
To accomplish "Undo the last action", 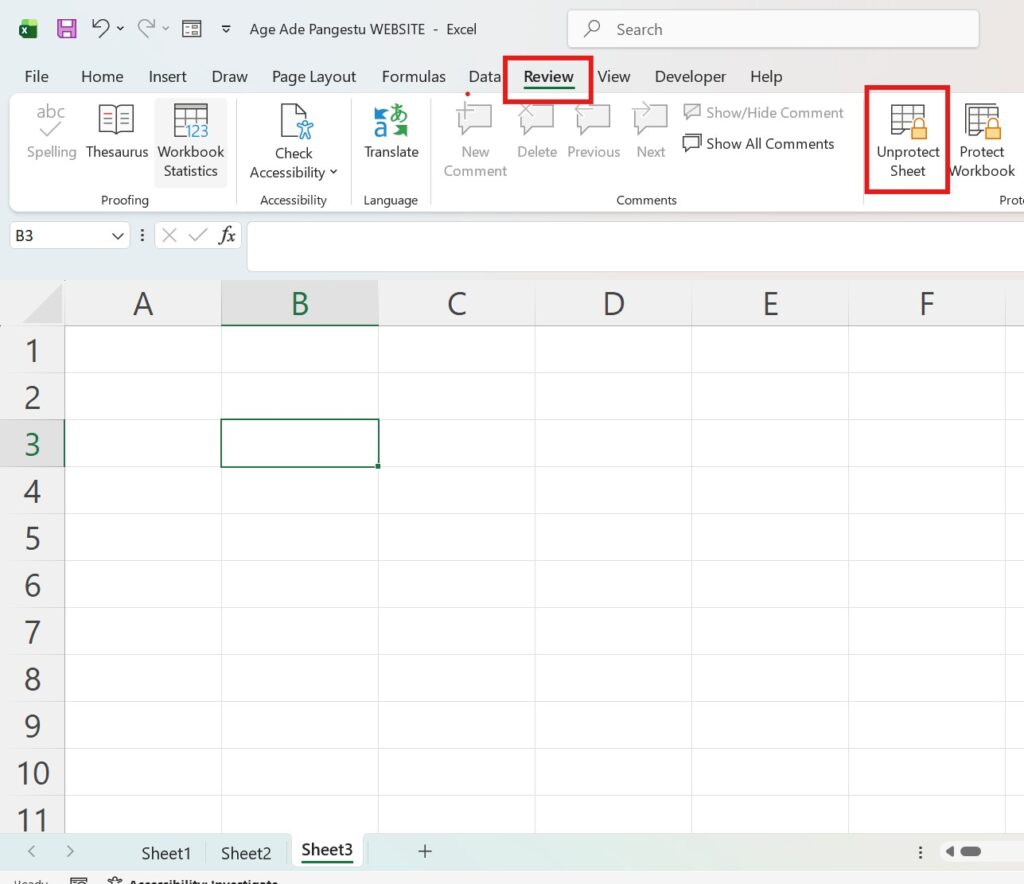I will click(x=100, y=29).
